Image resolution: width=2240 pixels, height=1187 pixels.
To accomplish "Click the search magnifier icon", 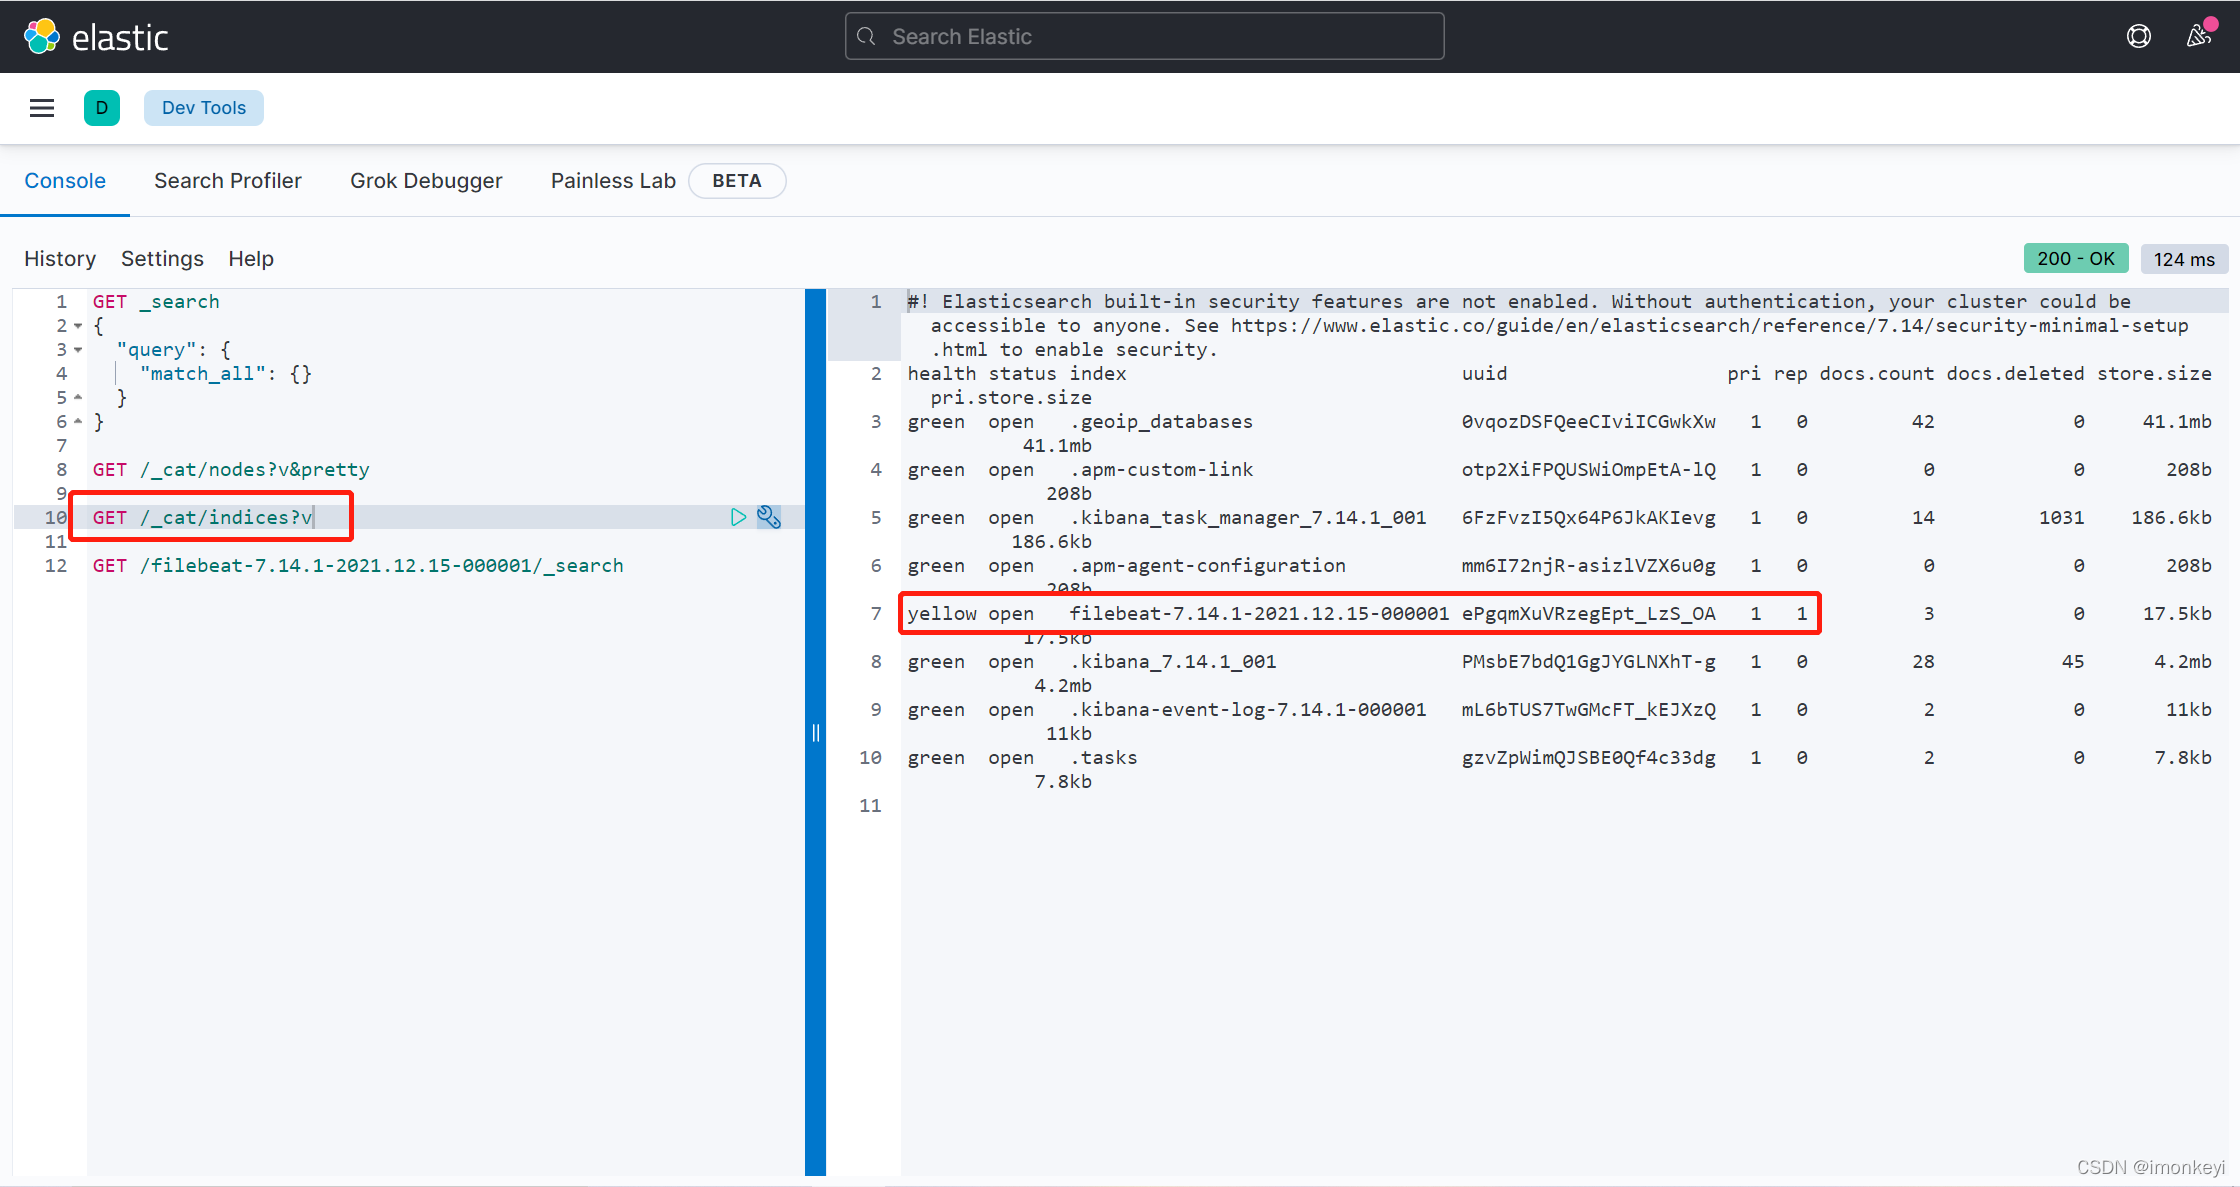I will pyautogui.click(x=867, y=37).
